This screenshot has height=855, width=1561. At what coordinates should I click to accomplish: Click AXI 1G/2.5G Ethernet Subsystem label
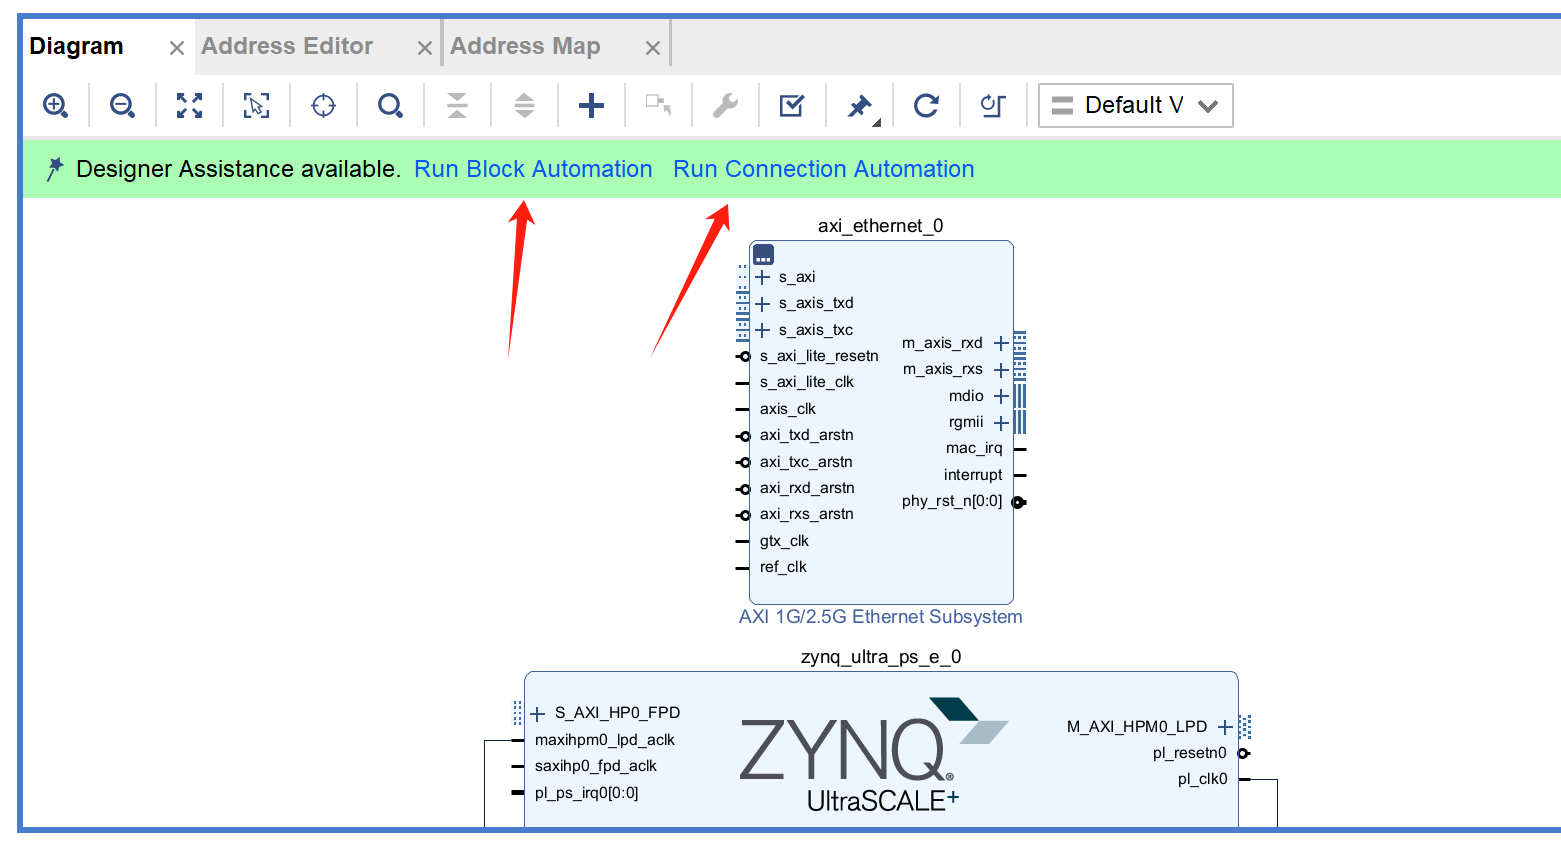click(881, 617)
